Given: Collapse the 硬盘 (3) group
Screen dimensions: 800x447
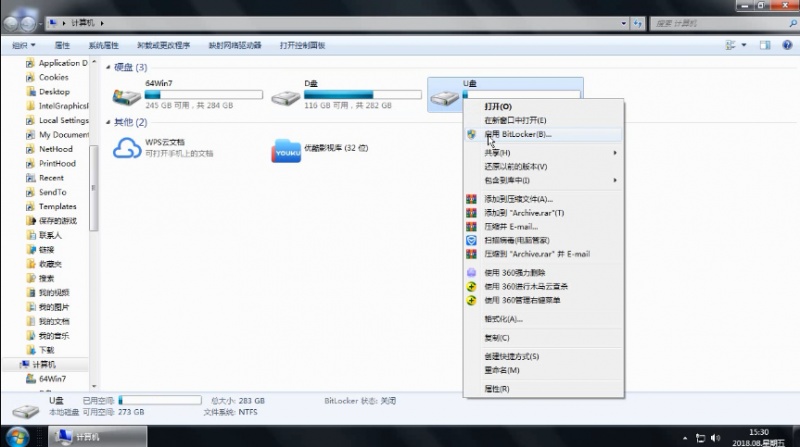Looking at the screenshot, I should click(x=108, y=67).
